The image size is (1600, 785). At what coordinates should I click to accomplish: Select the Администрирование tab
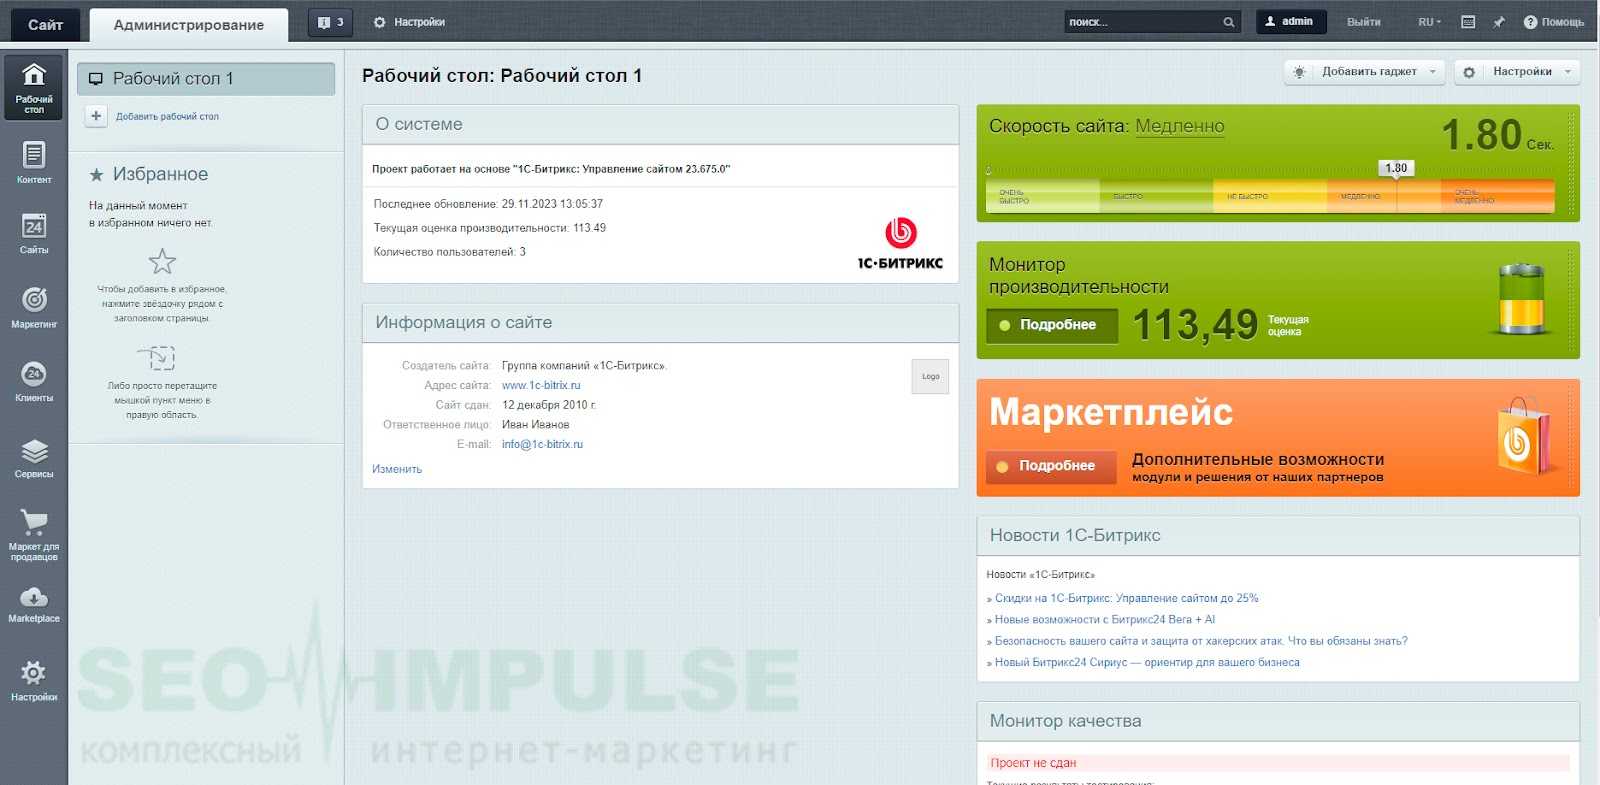(x=188, y=25)
